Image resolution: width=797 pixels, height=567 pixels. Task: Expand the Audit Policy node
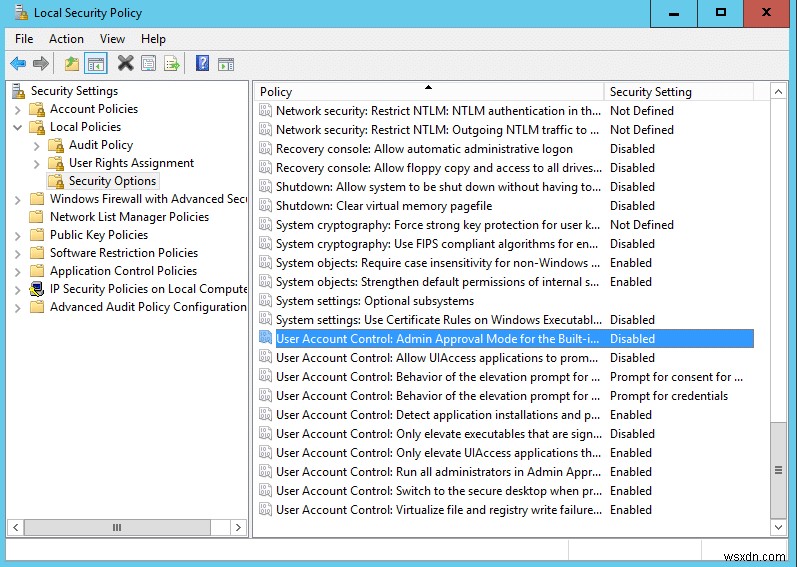click(x=37, y=146)
